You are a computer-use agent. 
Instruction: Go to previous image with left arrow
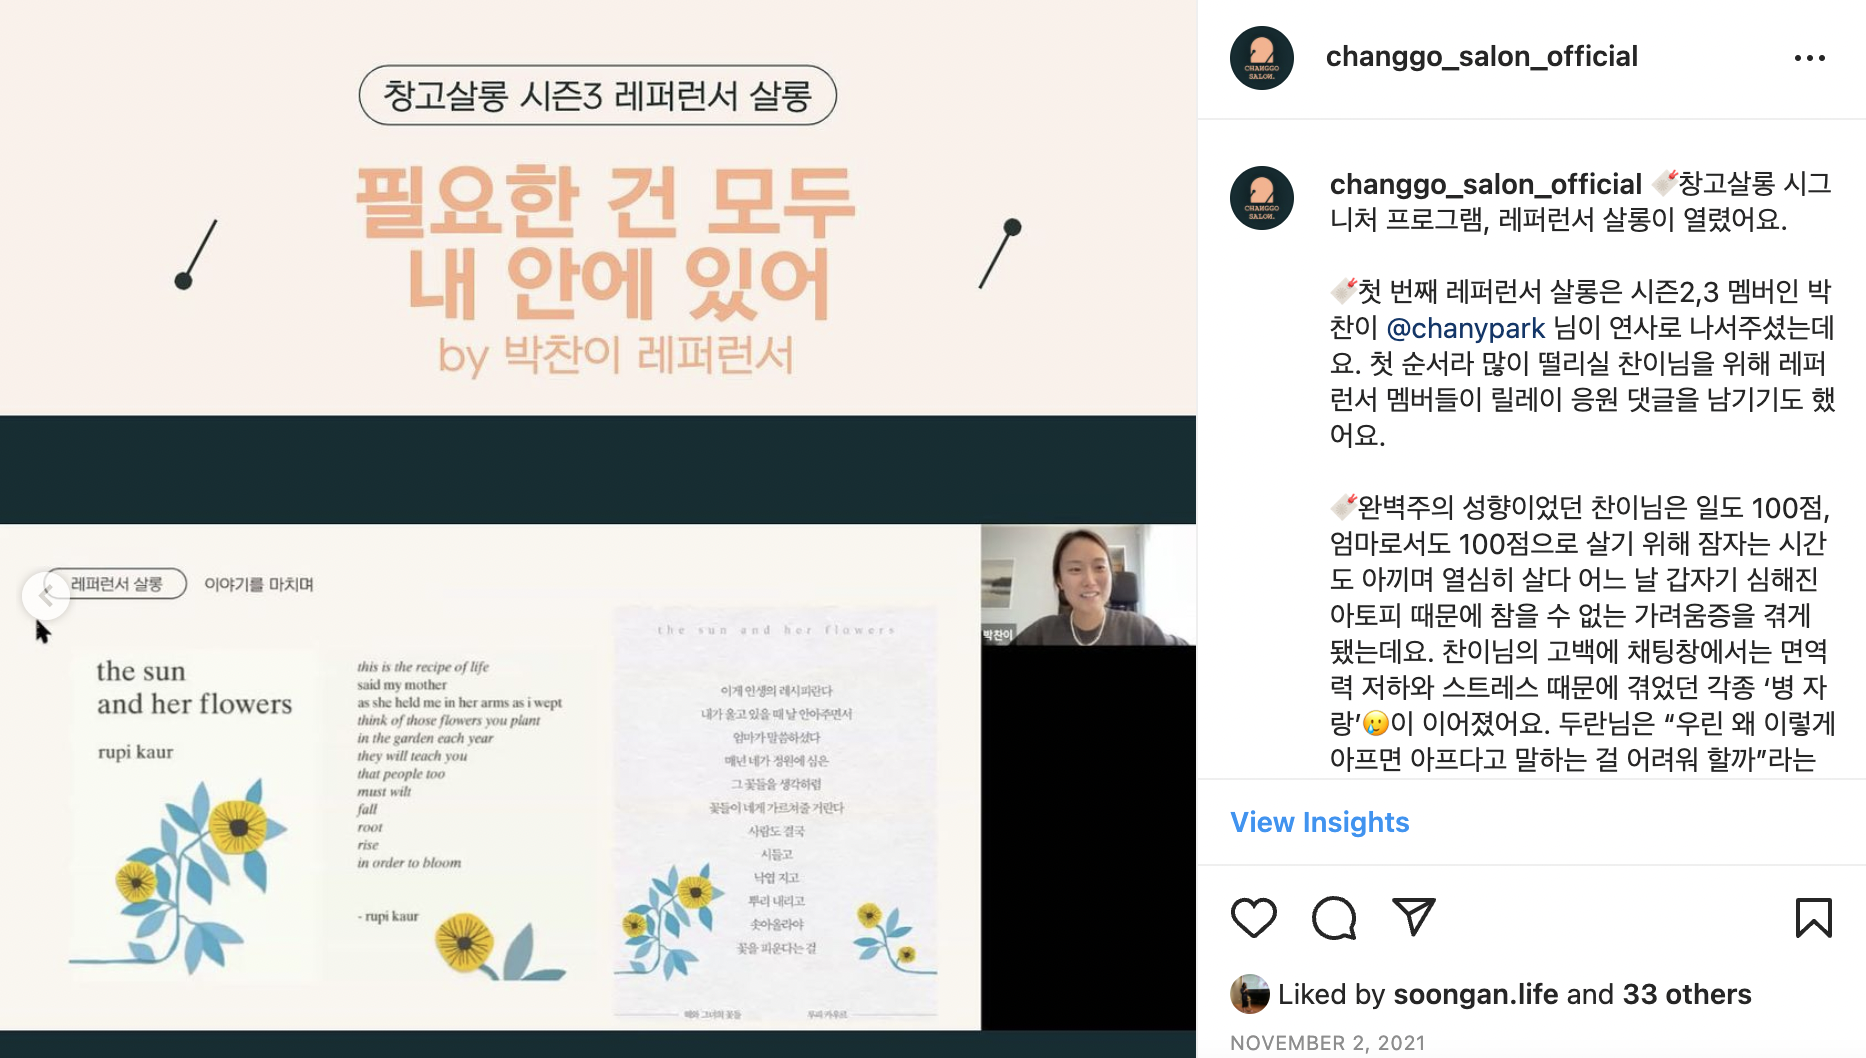point(46,596)
